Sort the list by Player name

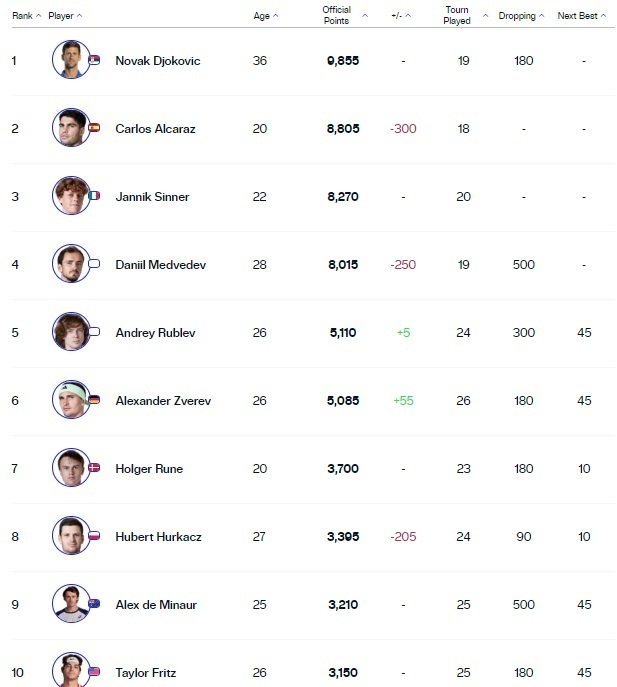[x=65, y=16]
